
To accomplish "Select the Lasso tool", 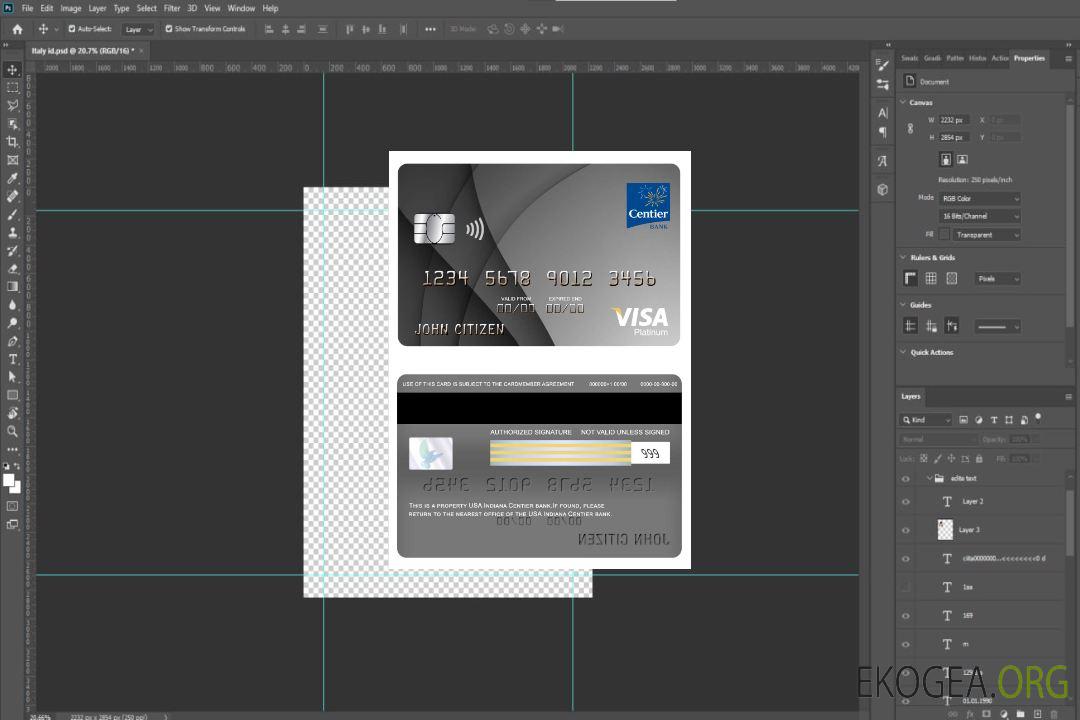I will click(12, 105).
